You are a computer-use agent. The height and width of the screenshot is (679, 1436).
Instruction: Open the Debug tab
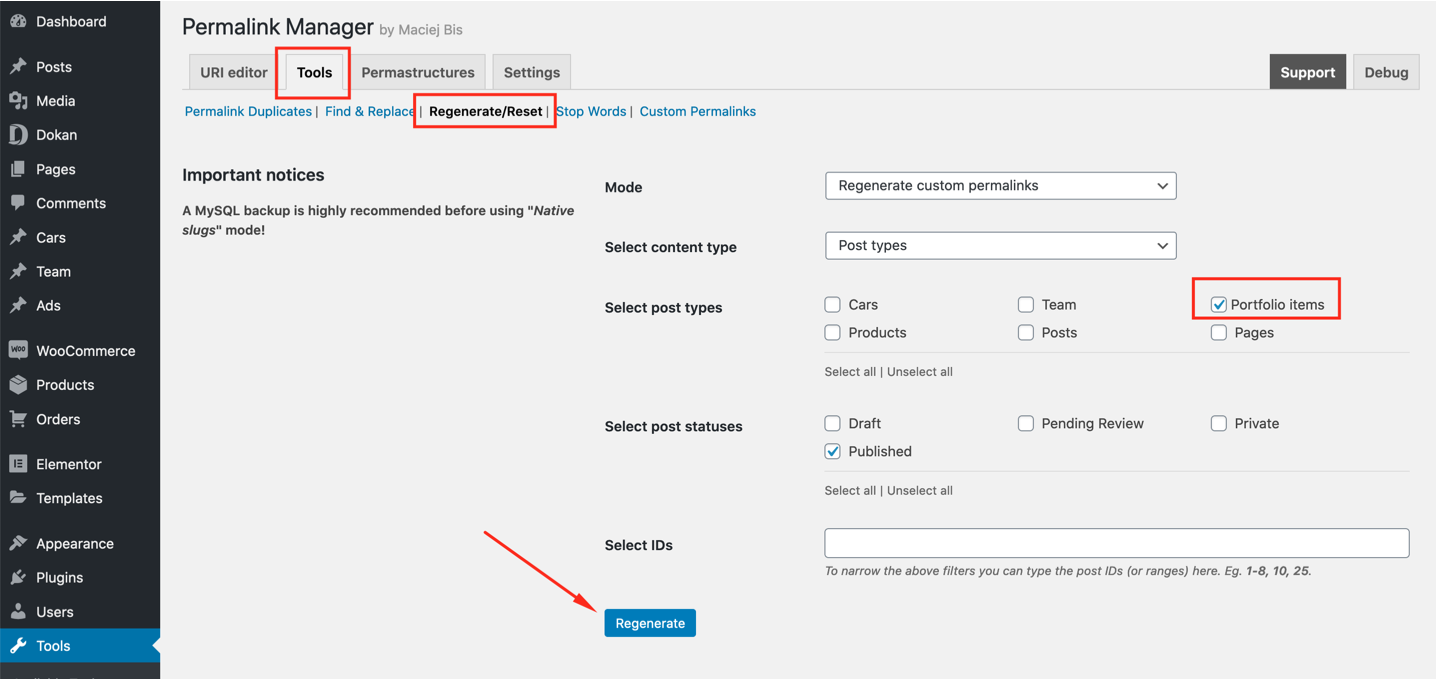(x=1386, y=73)
